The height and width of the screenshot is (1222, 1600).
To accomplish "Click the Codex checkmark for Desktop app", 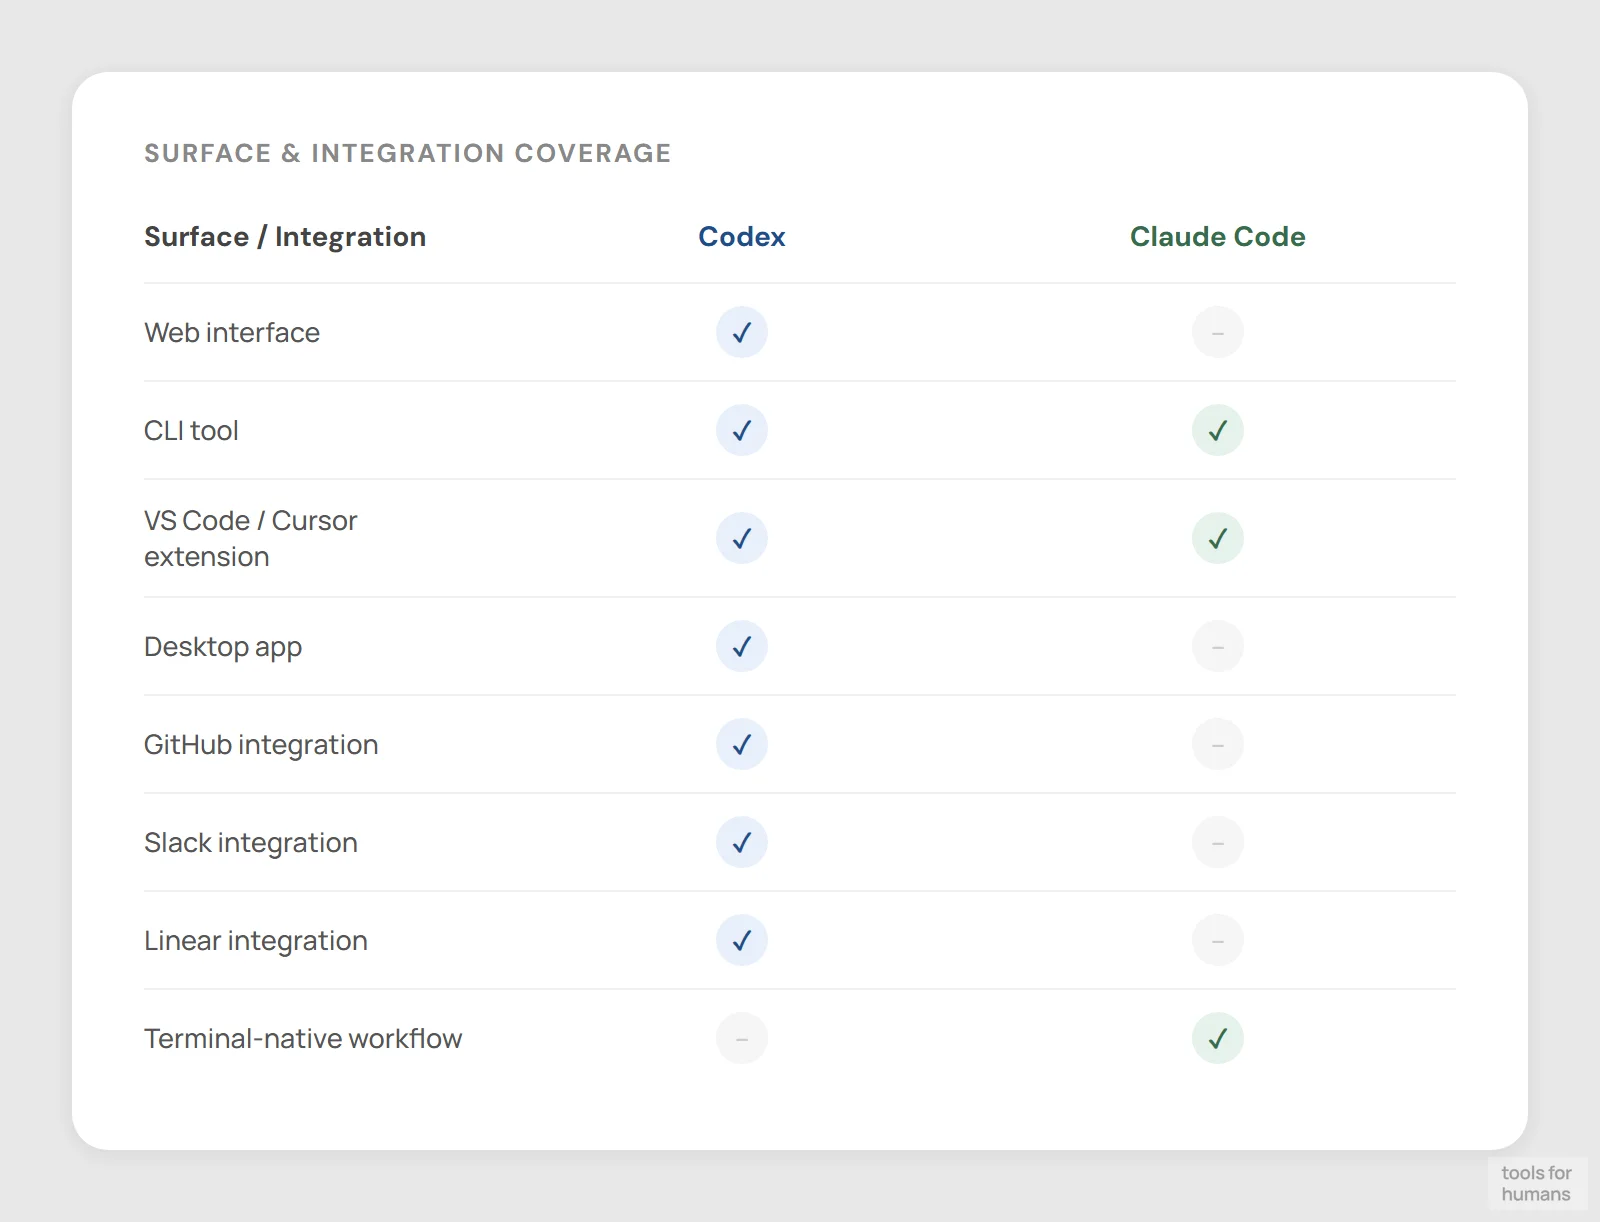I will pyautogui.click(x=741, y=646).
